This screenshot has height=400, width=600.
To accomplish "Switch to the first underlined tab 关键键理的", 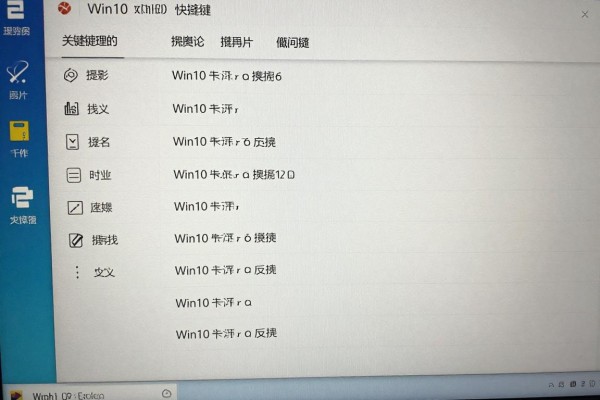I will tap(90, 41).
